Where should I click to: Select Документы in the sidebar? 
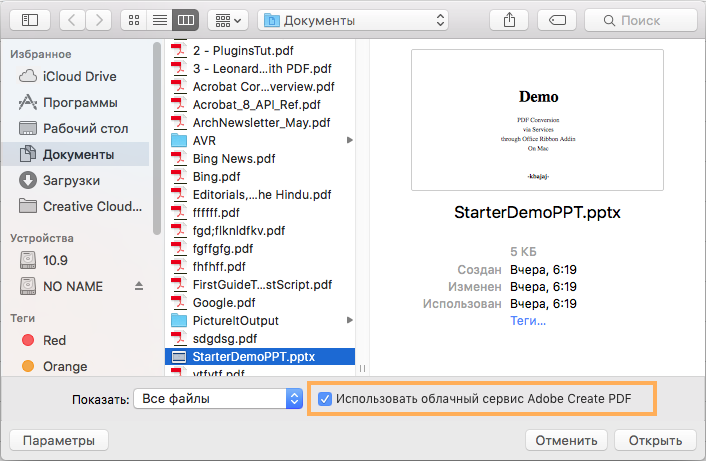click(x=76, y=154)
